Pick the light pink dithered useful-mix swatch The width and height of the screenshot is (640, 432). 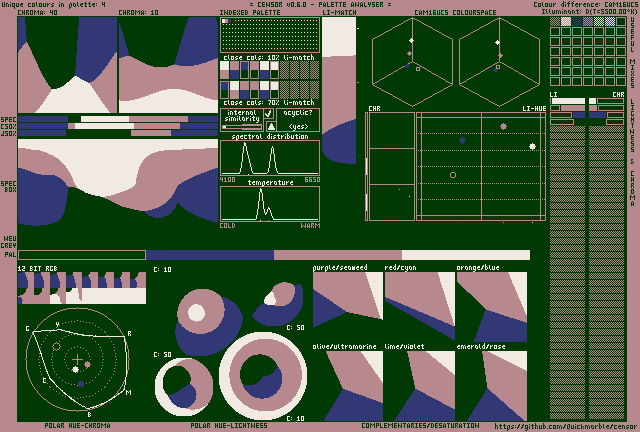click(566, 21)
